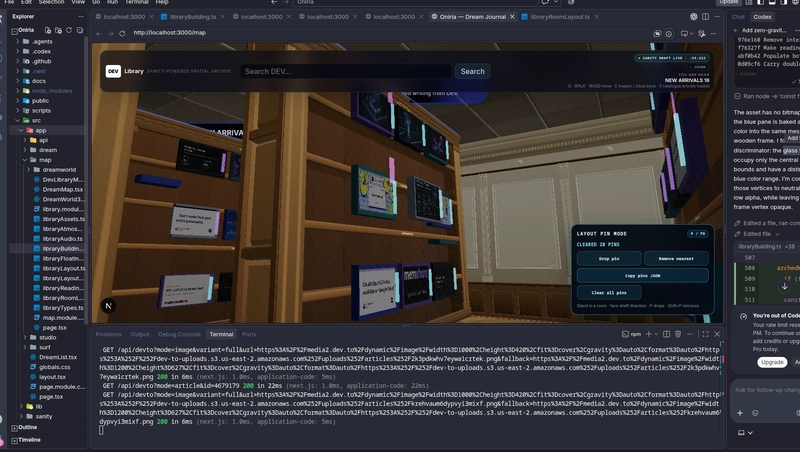
Task: Switch to the Chat tab
Action: click(x=738, y=17)
